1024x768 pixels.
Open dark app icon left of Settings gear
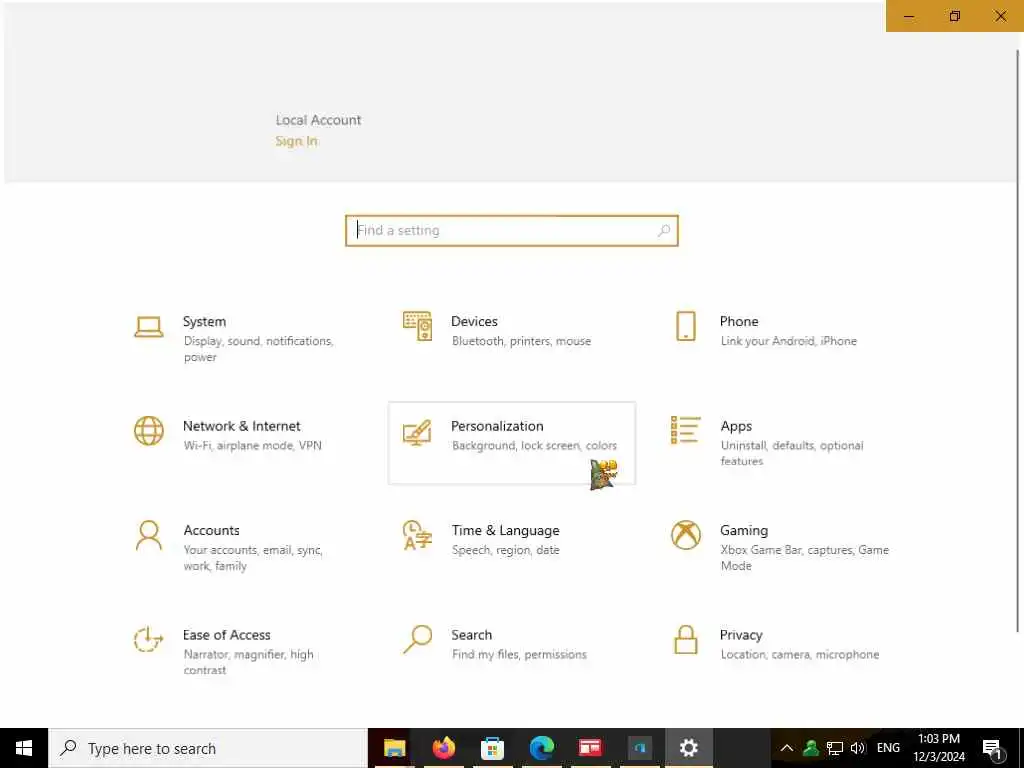click(639, 748)
